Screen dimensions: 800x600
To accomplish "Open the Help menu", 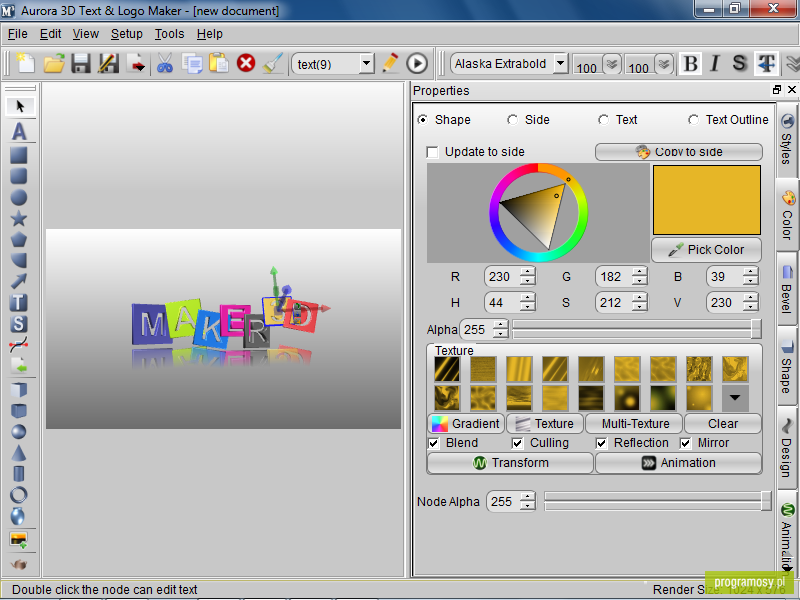I will click(x=210, y=34).
